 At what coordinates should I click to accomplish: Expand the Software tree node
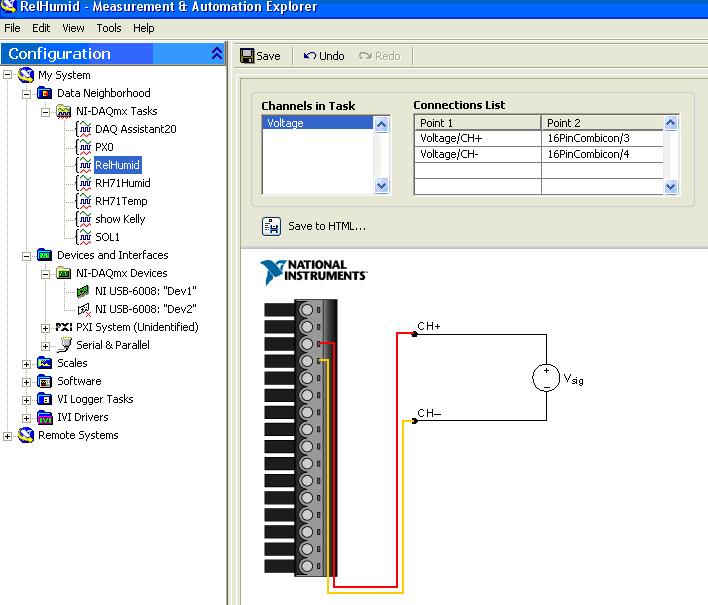tap(28, 381)
